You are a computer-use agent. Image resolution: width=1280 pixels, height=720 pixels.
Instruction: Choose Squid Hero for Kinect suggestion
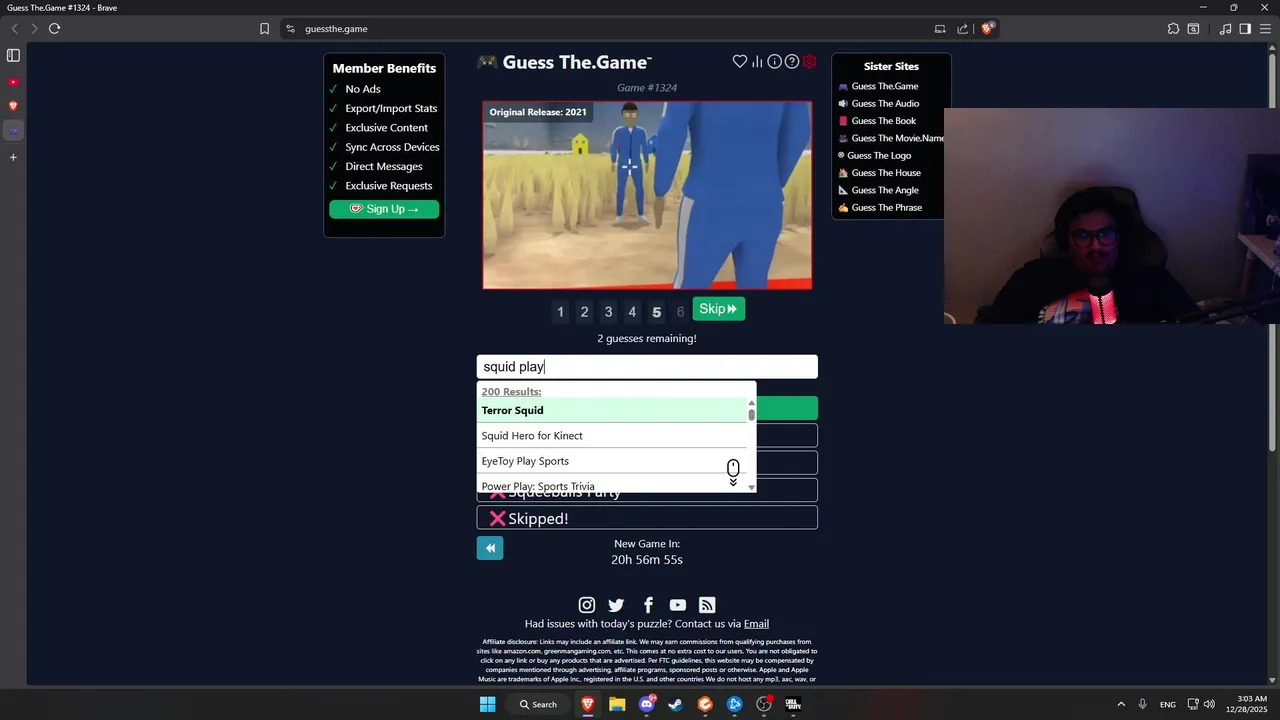612,436
